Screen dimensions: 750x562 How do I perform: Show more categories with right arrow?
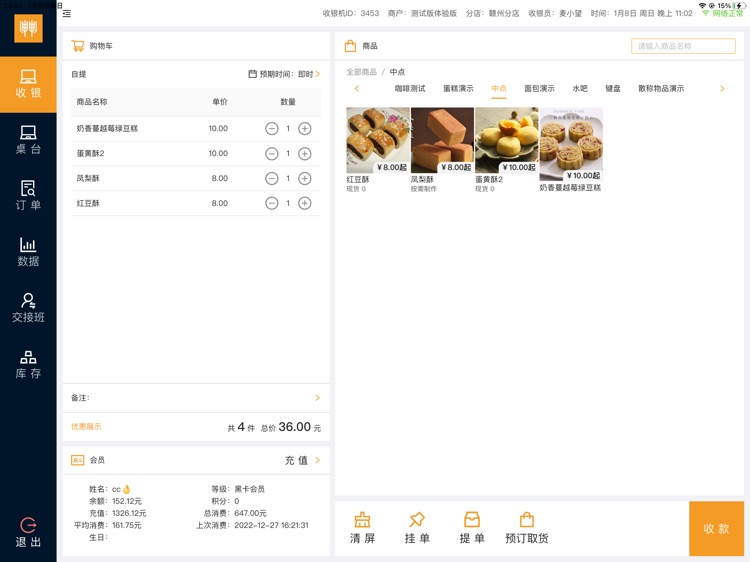(x=722, y=88)
